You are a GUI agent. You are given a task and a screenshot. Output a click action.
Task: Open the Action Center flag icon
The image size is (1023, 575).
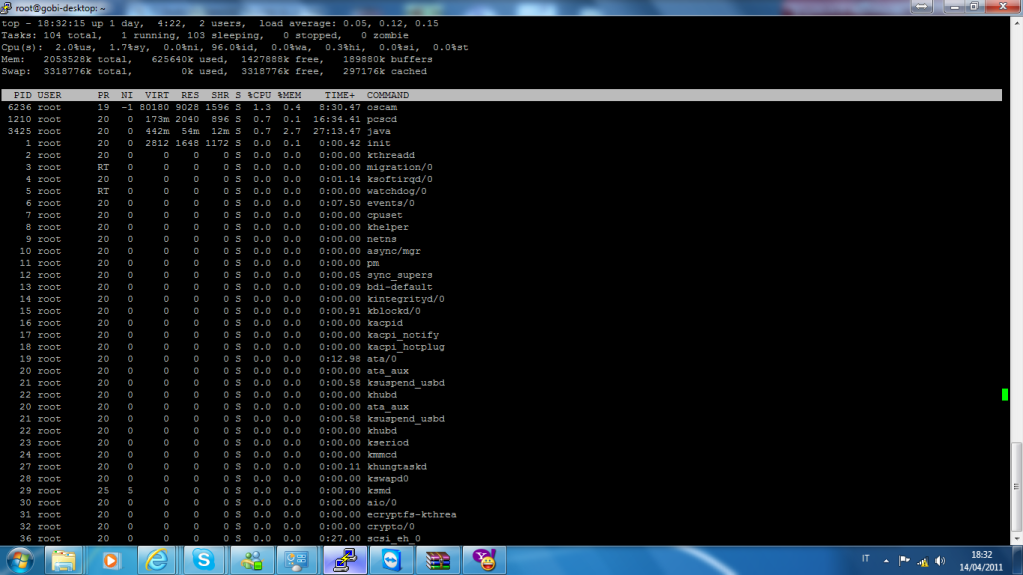(904, 560)
